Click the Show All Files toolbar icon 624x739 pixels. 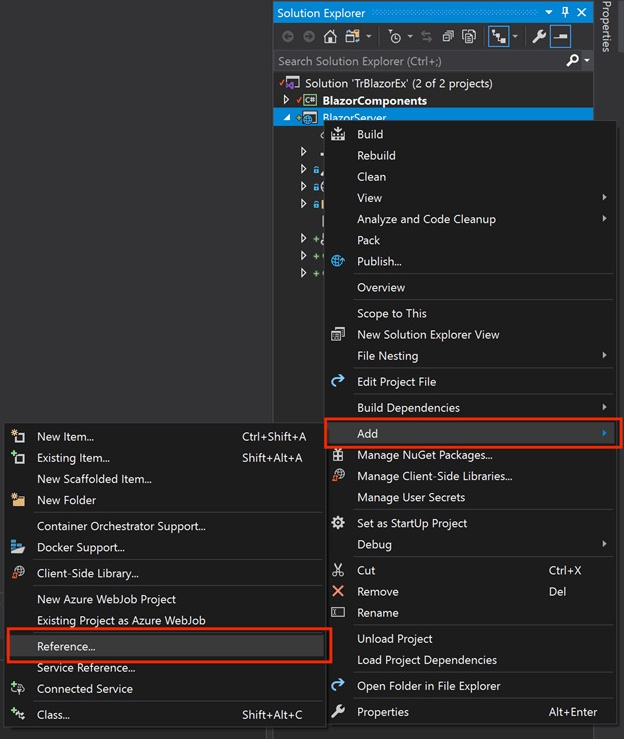pyautogui.click(x=468, y=37)
